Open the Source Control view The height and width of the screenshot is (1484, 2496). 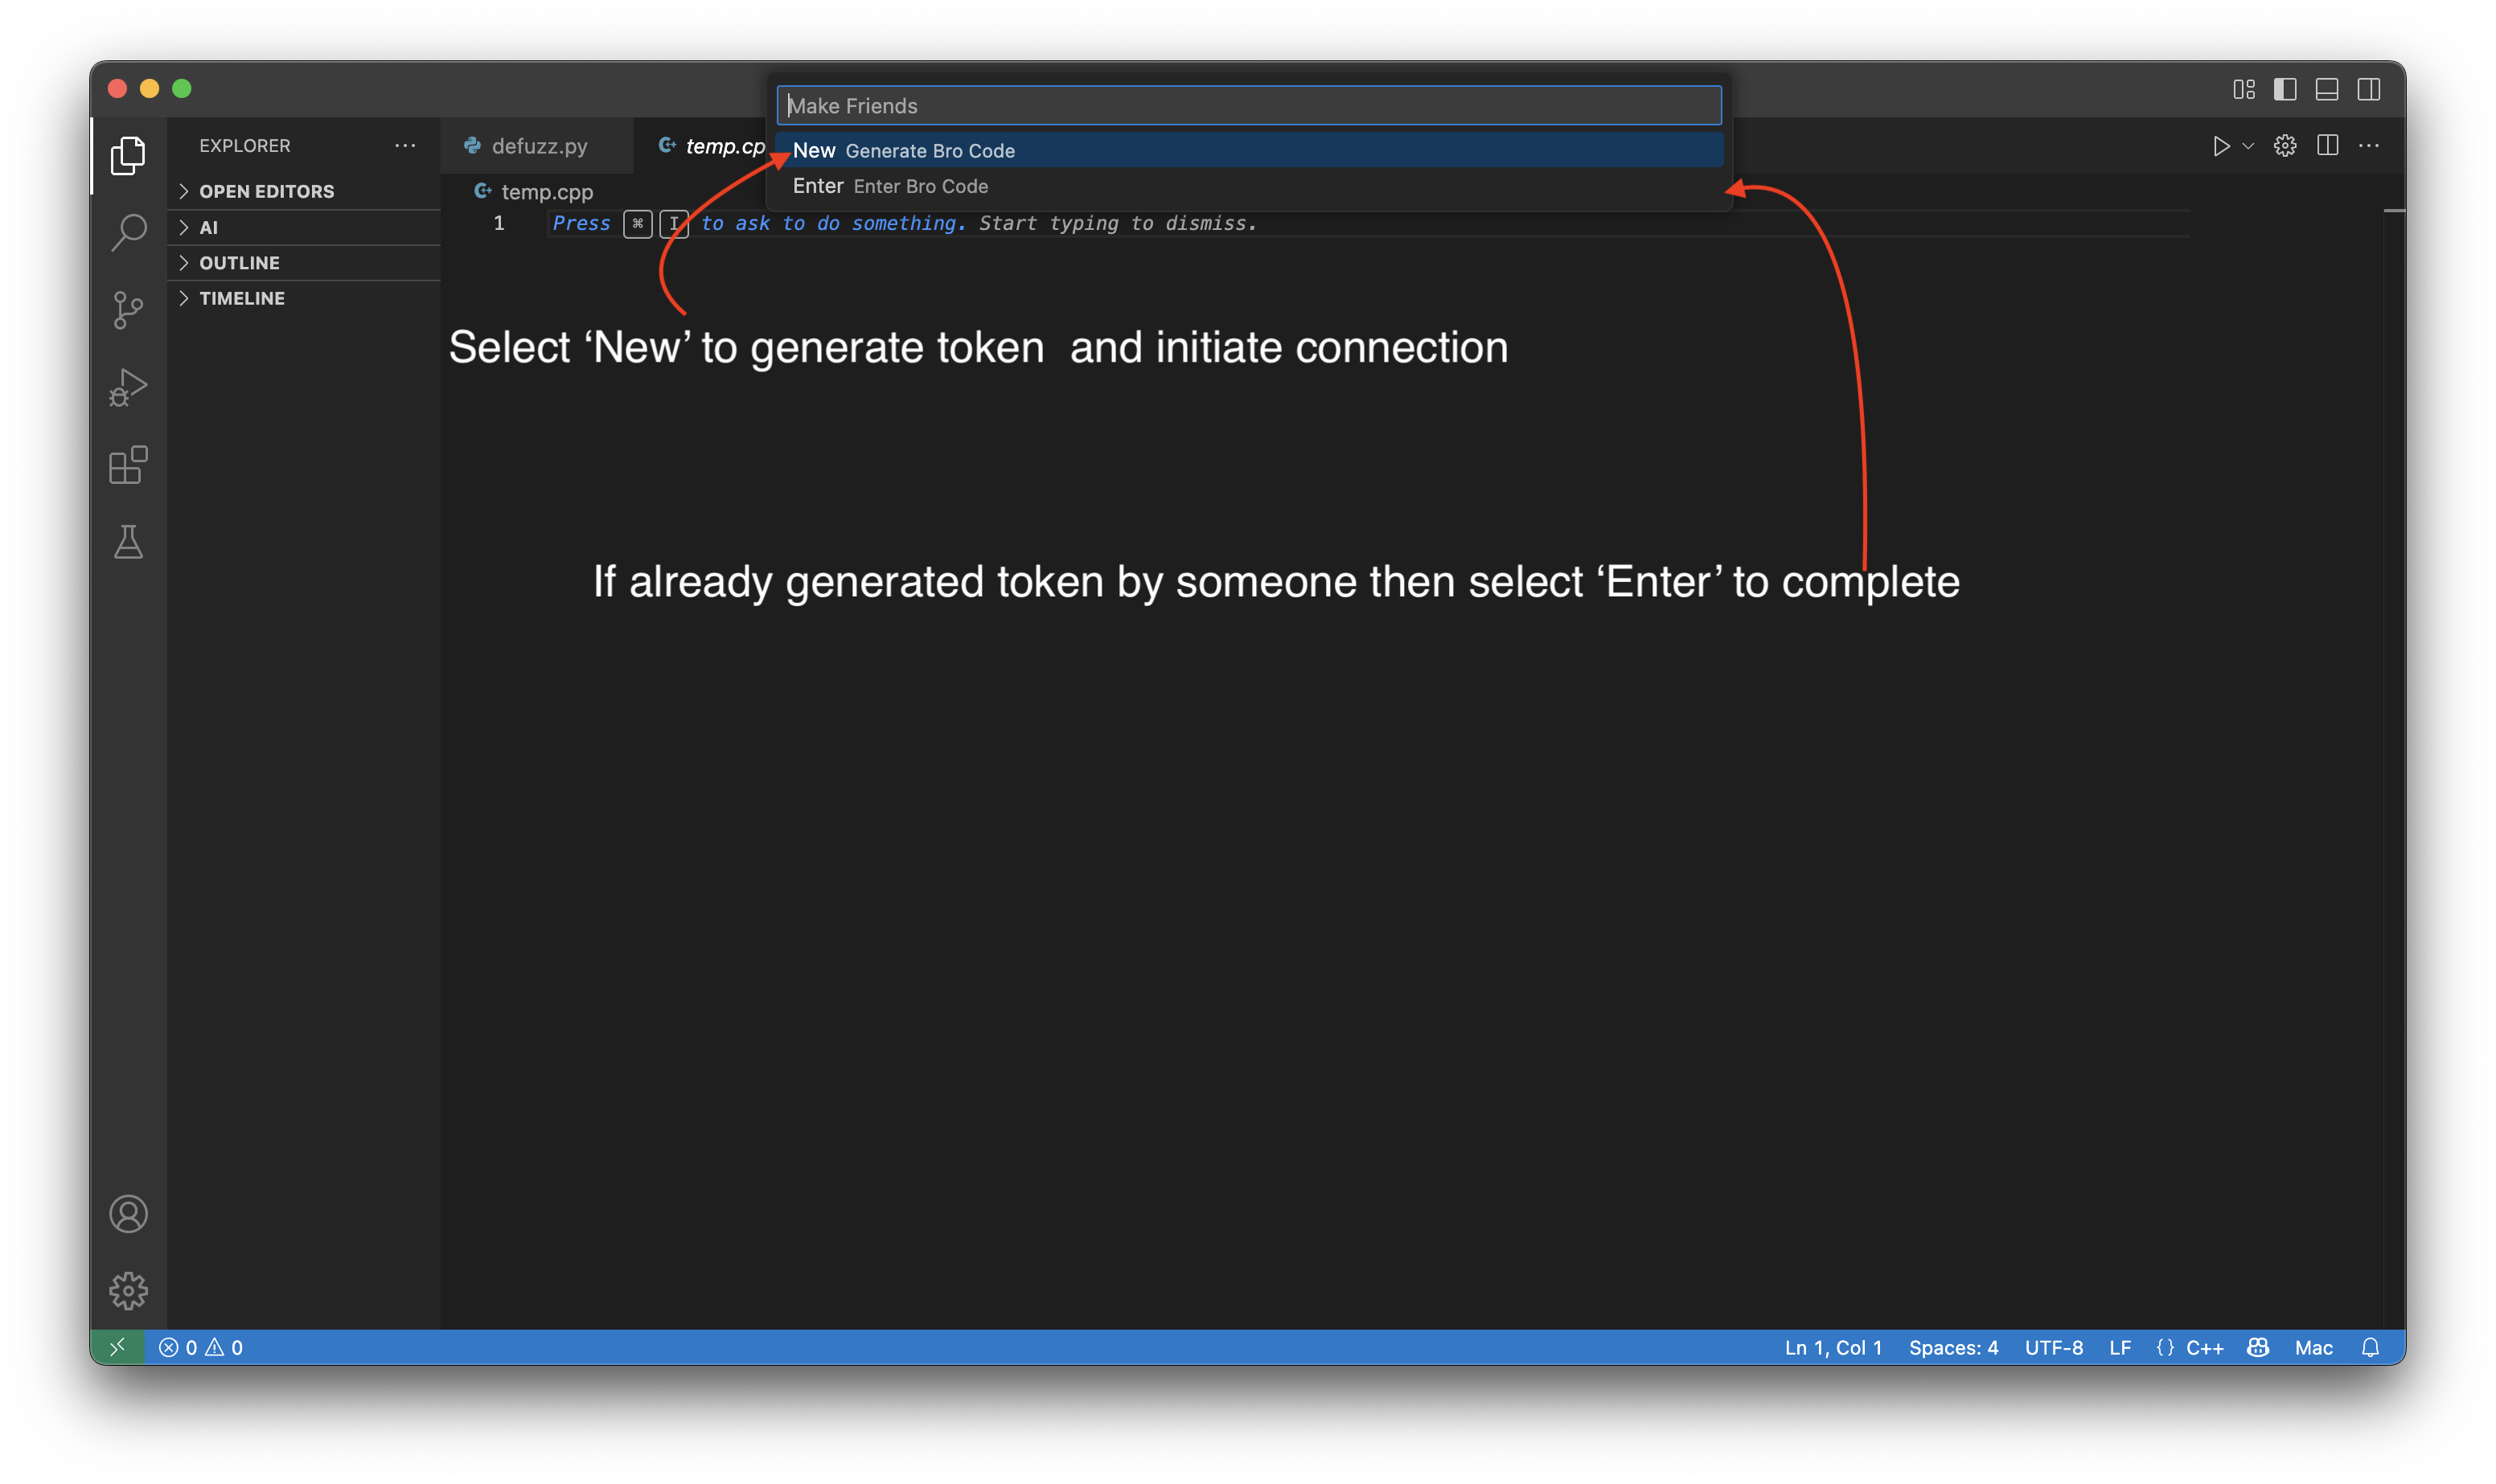pyautogui.click(x=128, y=309)
